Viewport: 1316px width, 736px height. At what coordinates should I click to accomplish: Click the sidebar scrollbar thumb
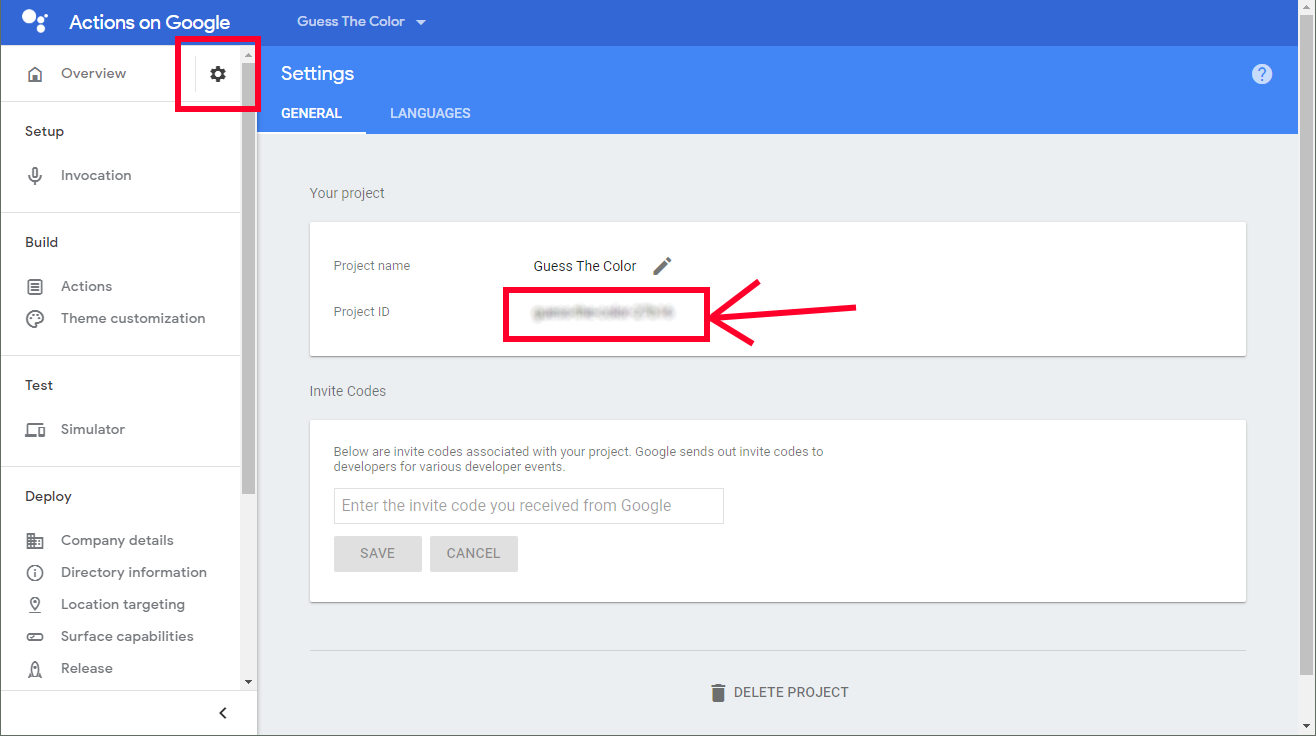tap(248, 280)
